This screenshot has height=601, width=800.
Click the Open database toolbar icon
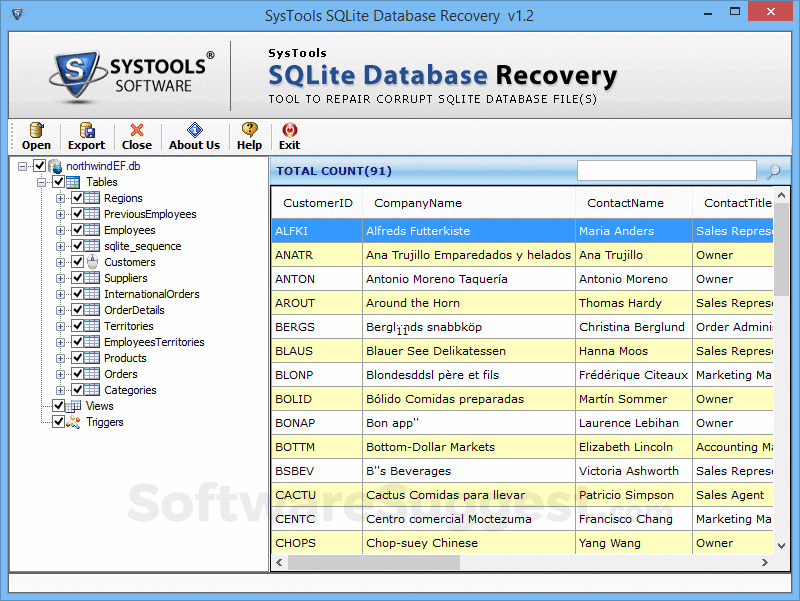(x=36, y=131)
